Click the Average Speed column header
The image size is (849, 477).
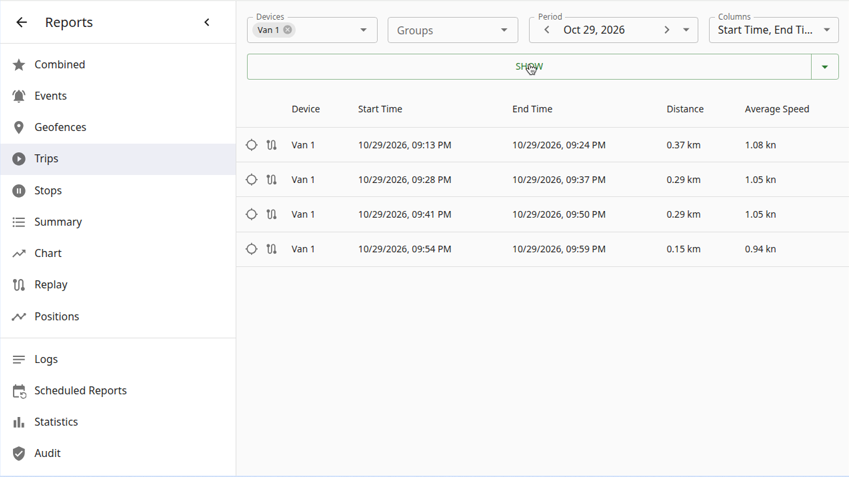[777, 109]
